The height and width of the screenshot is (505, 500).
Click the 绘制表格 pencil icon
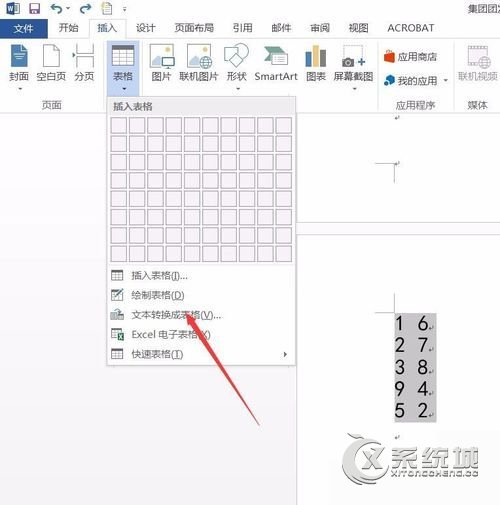[x=117, y=295]
